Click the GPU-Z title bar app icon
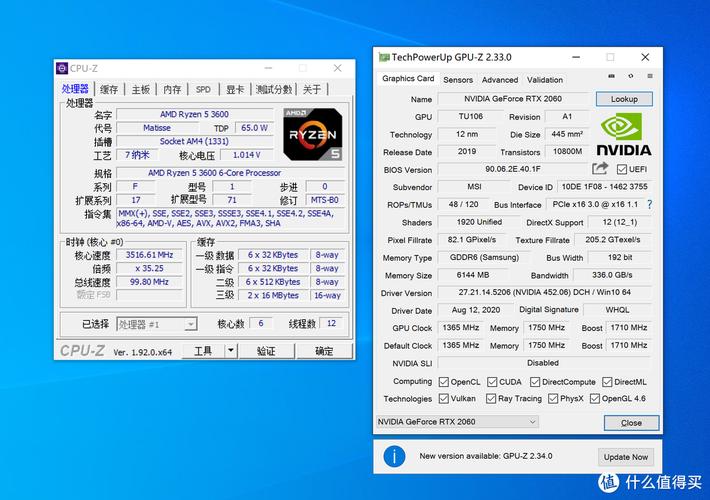Image resolution: width=710 pixels, height=500 pixels. (384, 58)
